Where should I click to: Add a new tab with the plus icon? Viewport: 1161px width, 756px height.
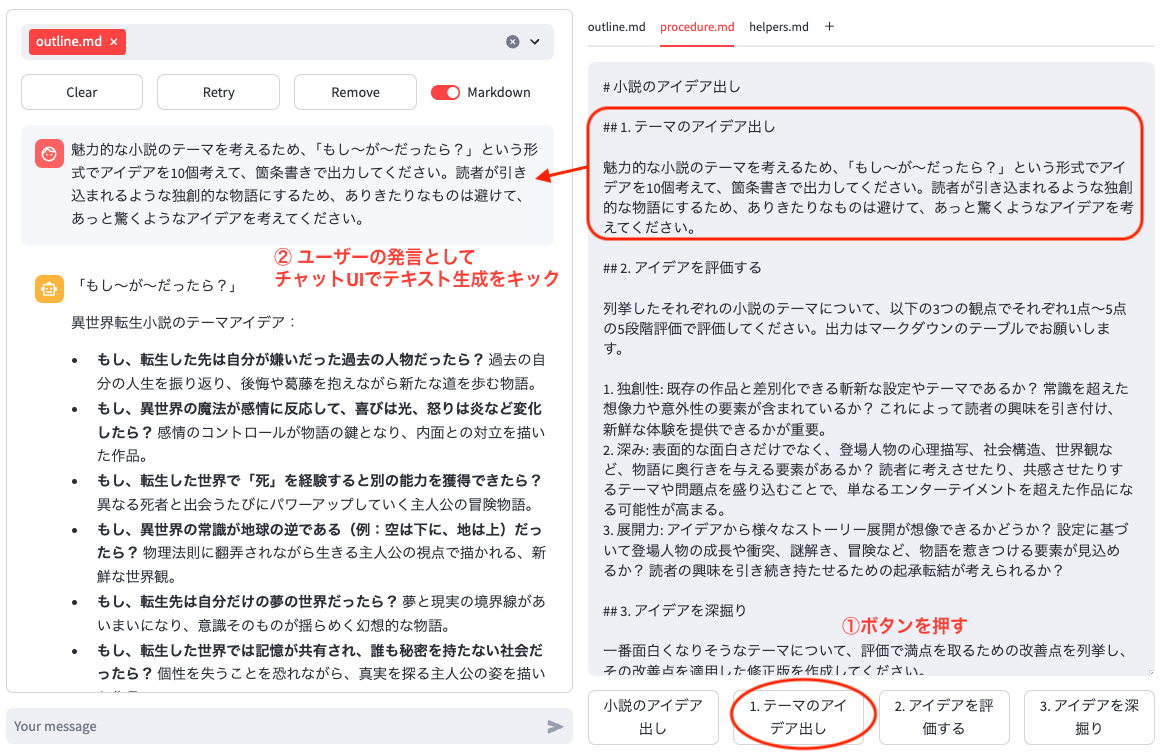(829, 27)
